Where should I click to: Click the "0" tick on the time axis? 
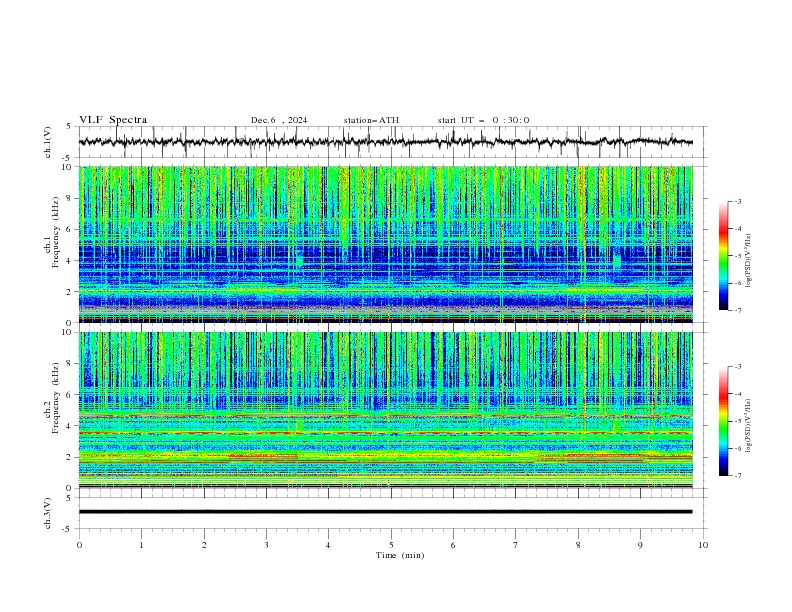pyautogui.click(x=79, y=545)
